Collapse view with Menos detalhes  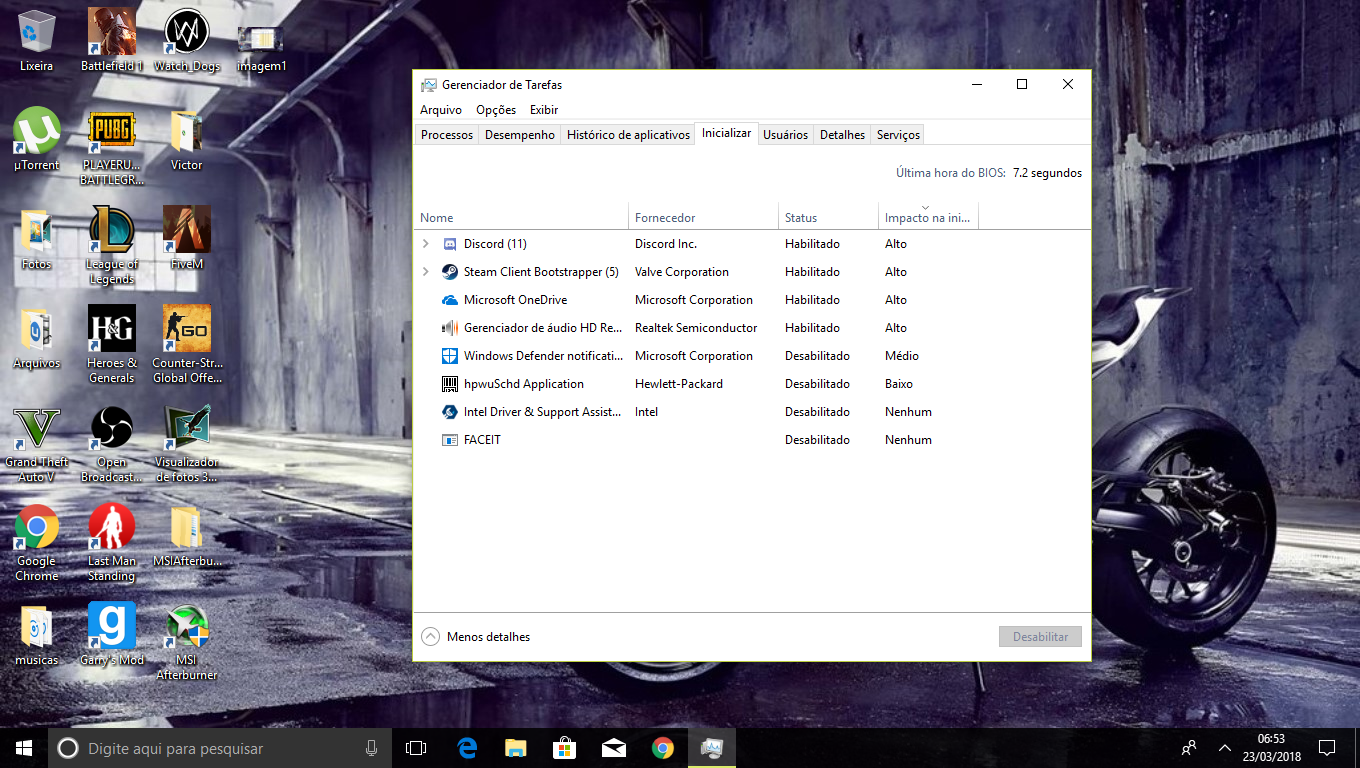tap(476, 637)
